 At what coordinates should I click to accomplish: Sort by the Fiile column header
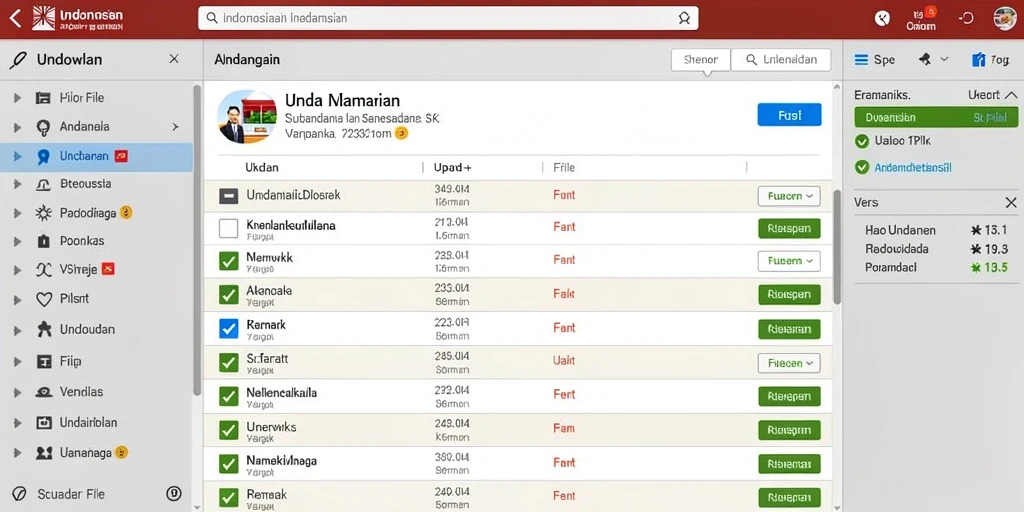point(564,167)
